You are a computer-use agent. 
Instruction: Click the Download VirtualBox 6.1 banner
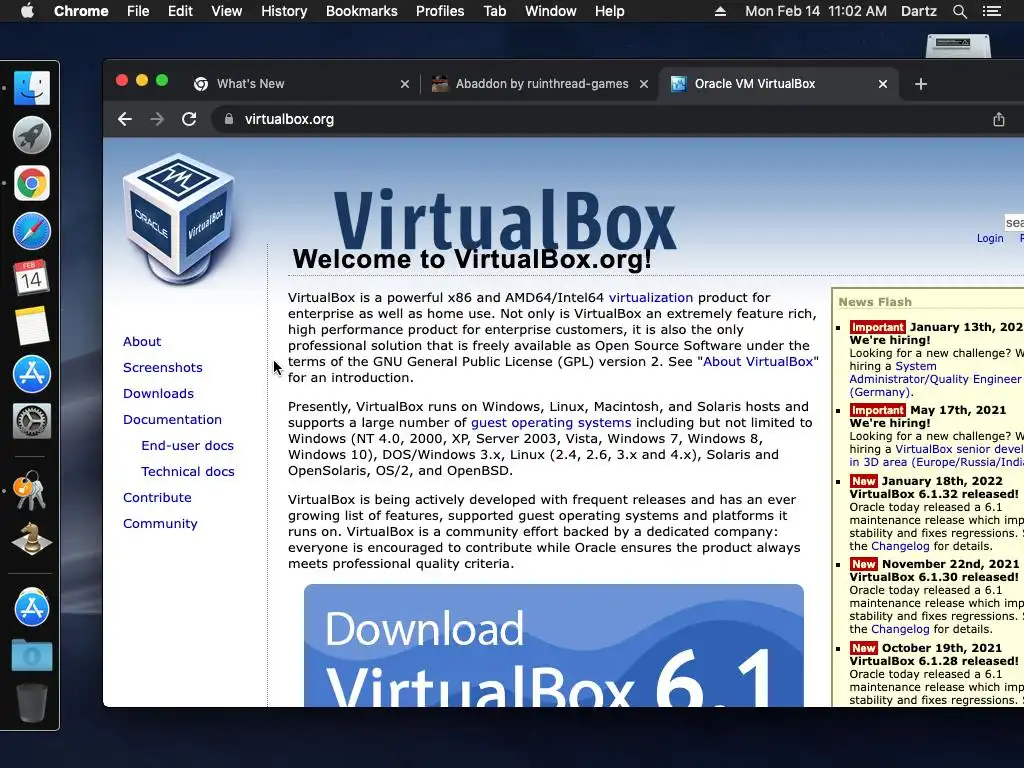coord(554,645)
